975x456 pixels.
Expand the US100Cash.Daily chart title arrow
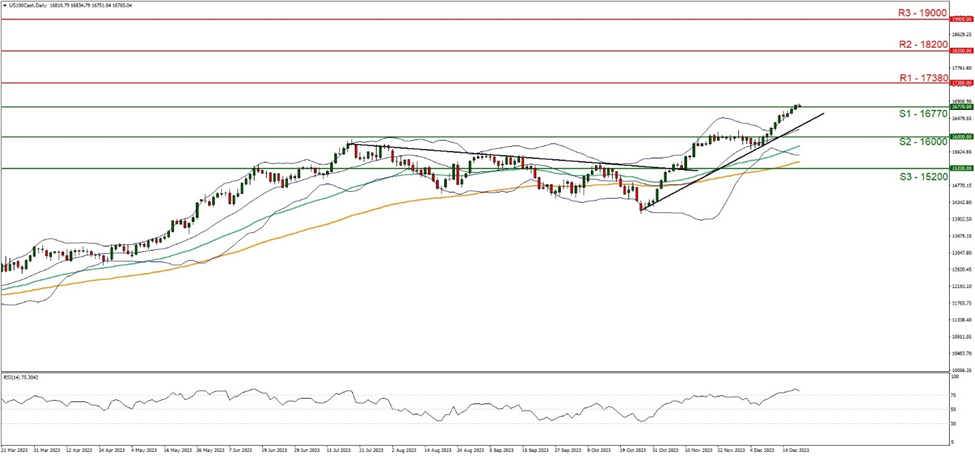click(5, 5)
